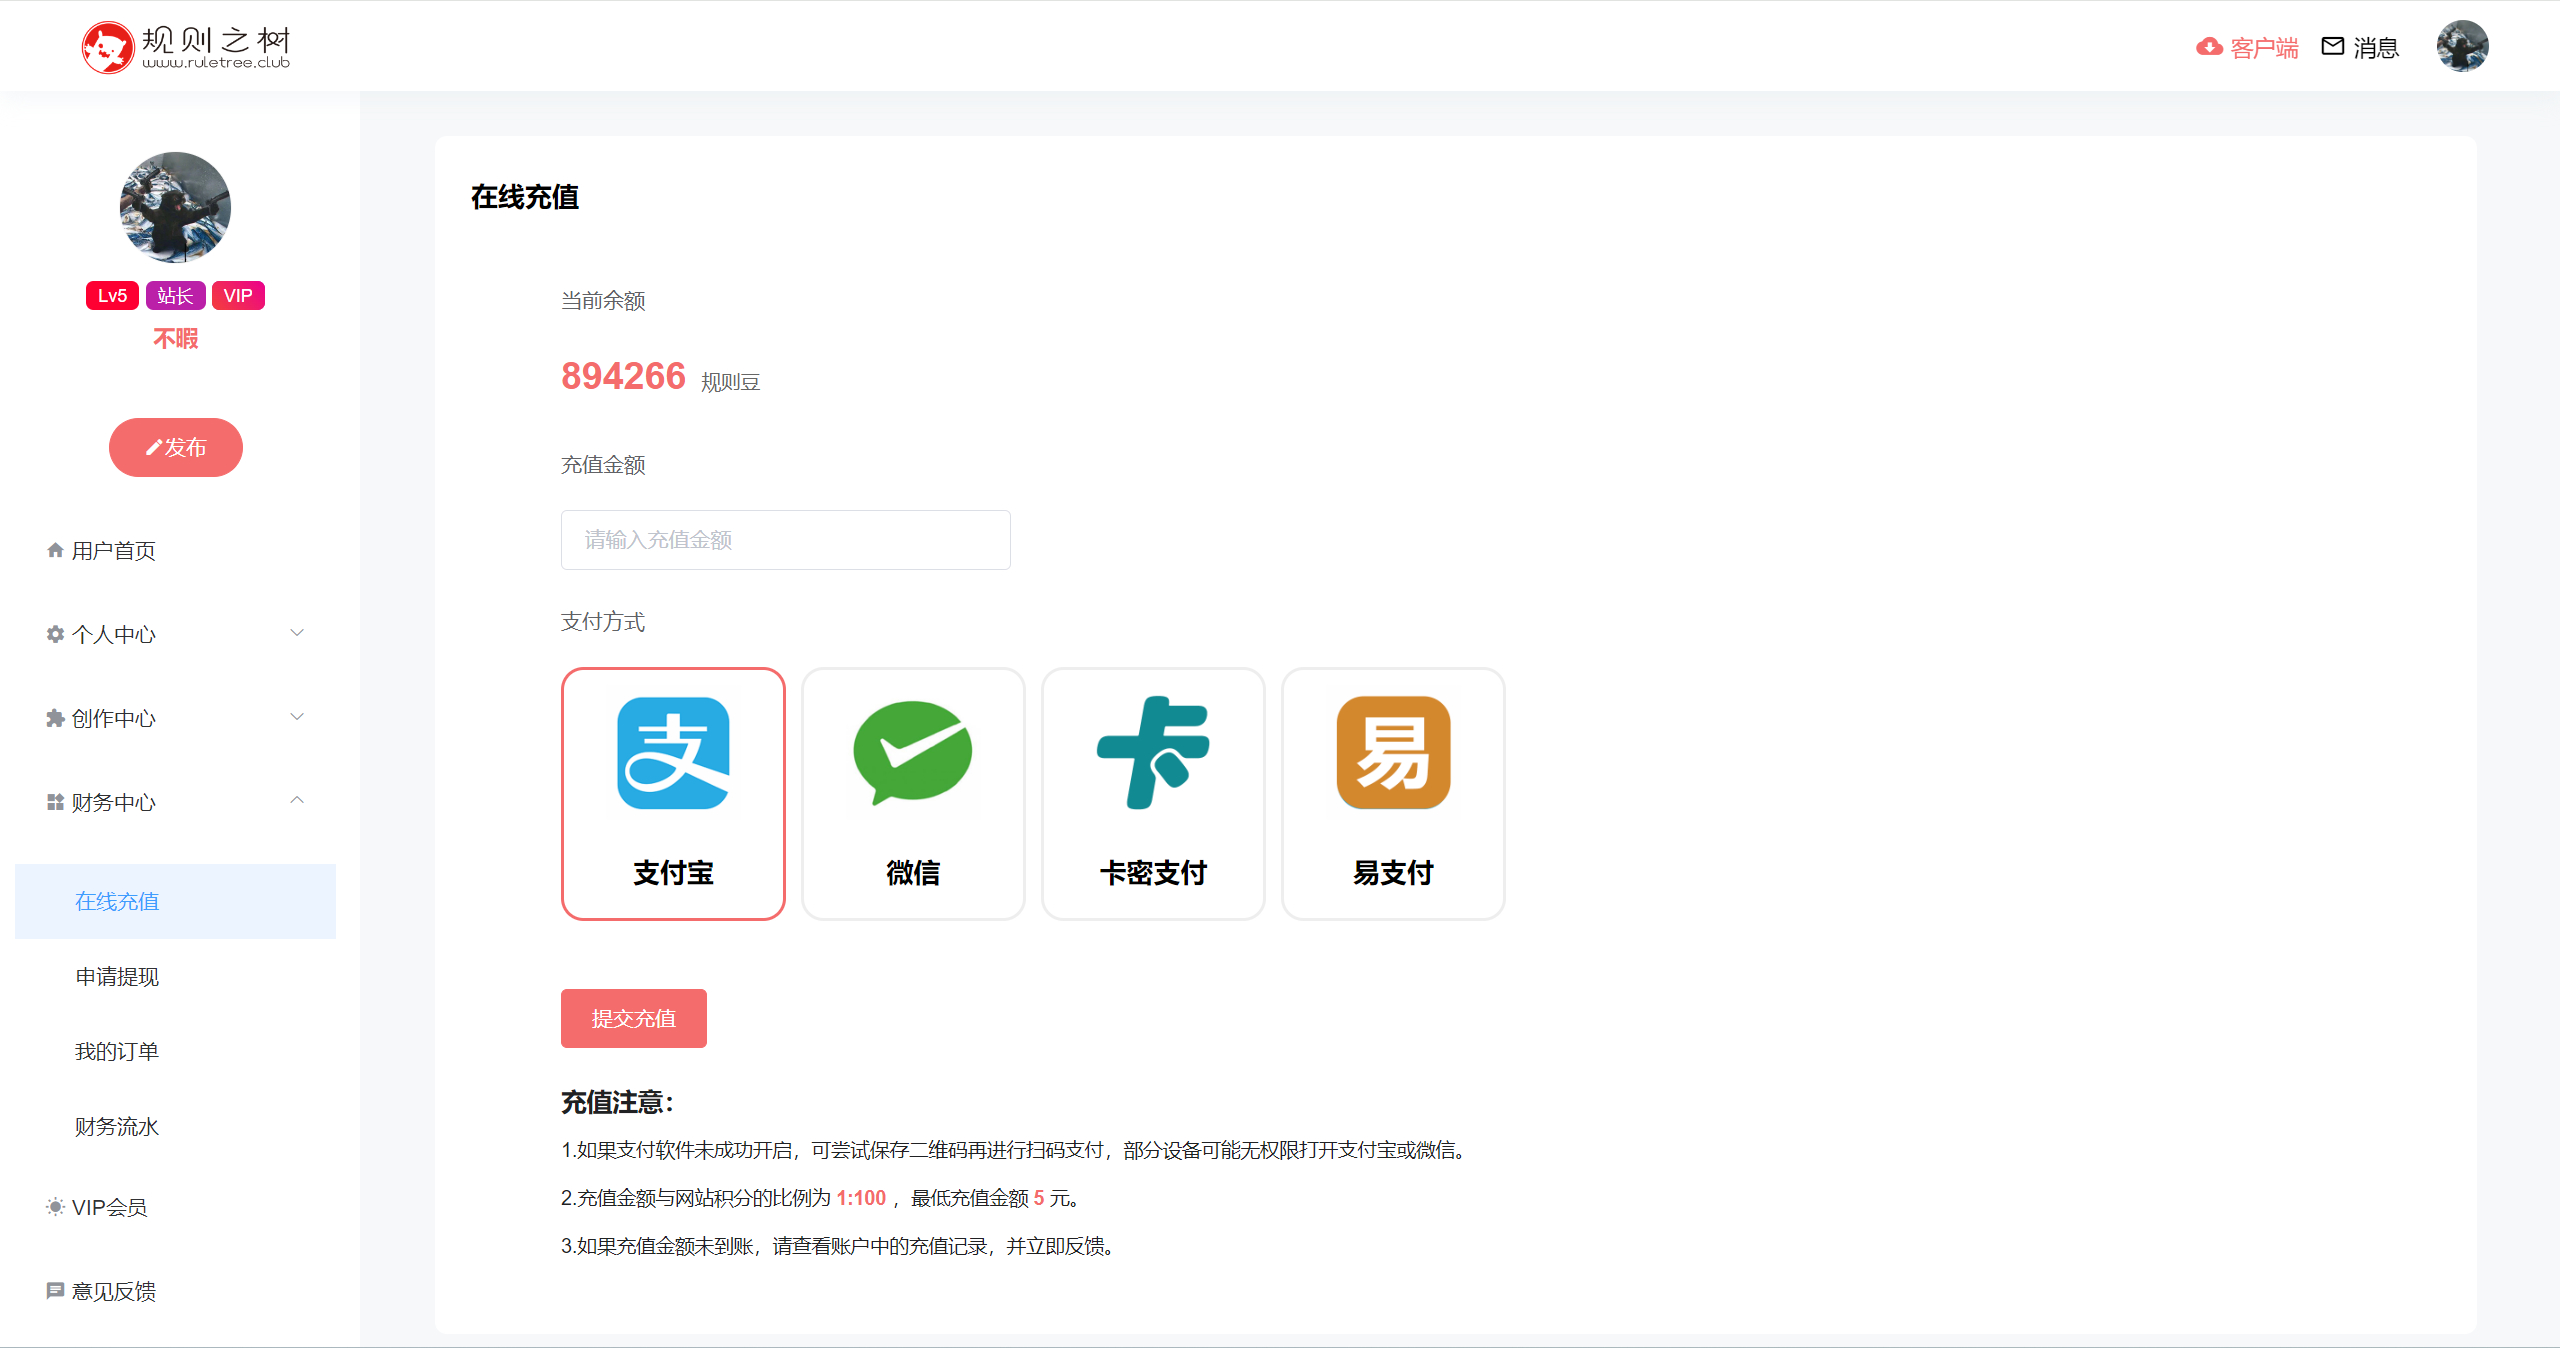Click the VIP badge under avatar
2560x1348 pixels.
click(238, 296)
